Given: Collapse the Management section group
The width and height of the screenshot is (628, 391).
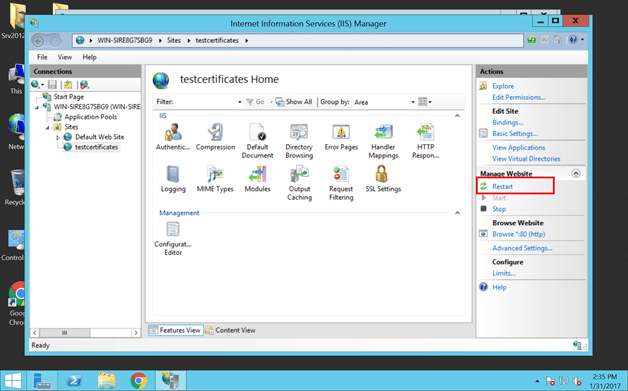Looking at the screenshot, I should tap(457, 213).
